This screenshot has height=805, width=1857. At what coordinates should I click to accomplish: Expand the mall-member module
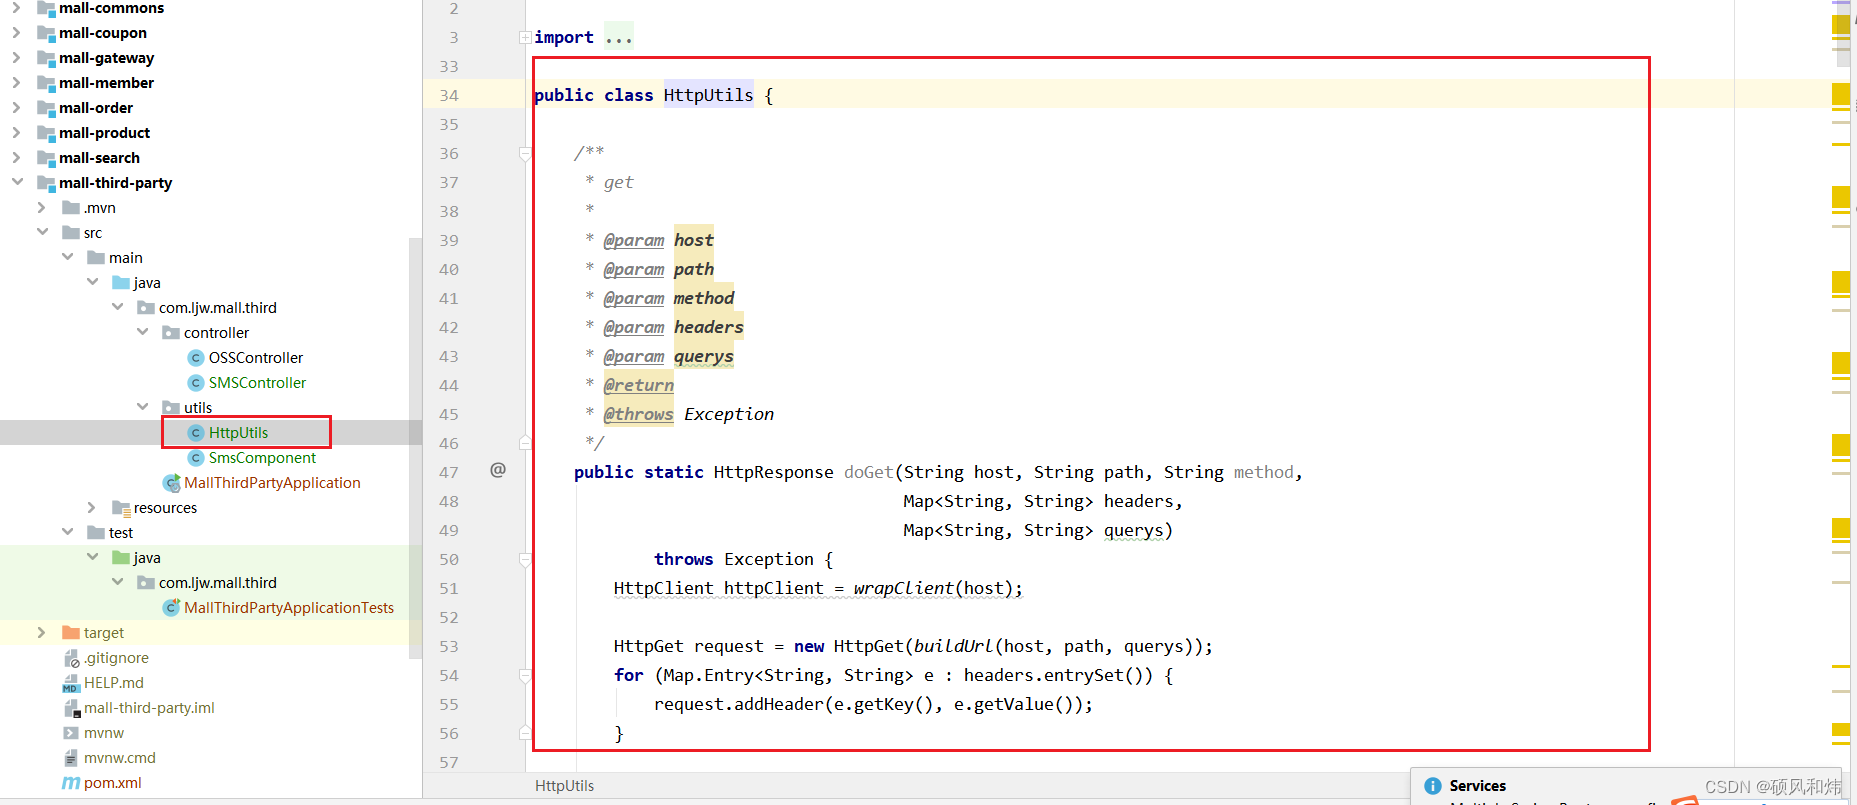[x=16, y=83]
